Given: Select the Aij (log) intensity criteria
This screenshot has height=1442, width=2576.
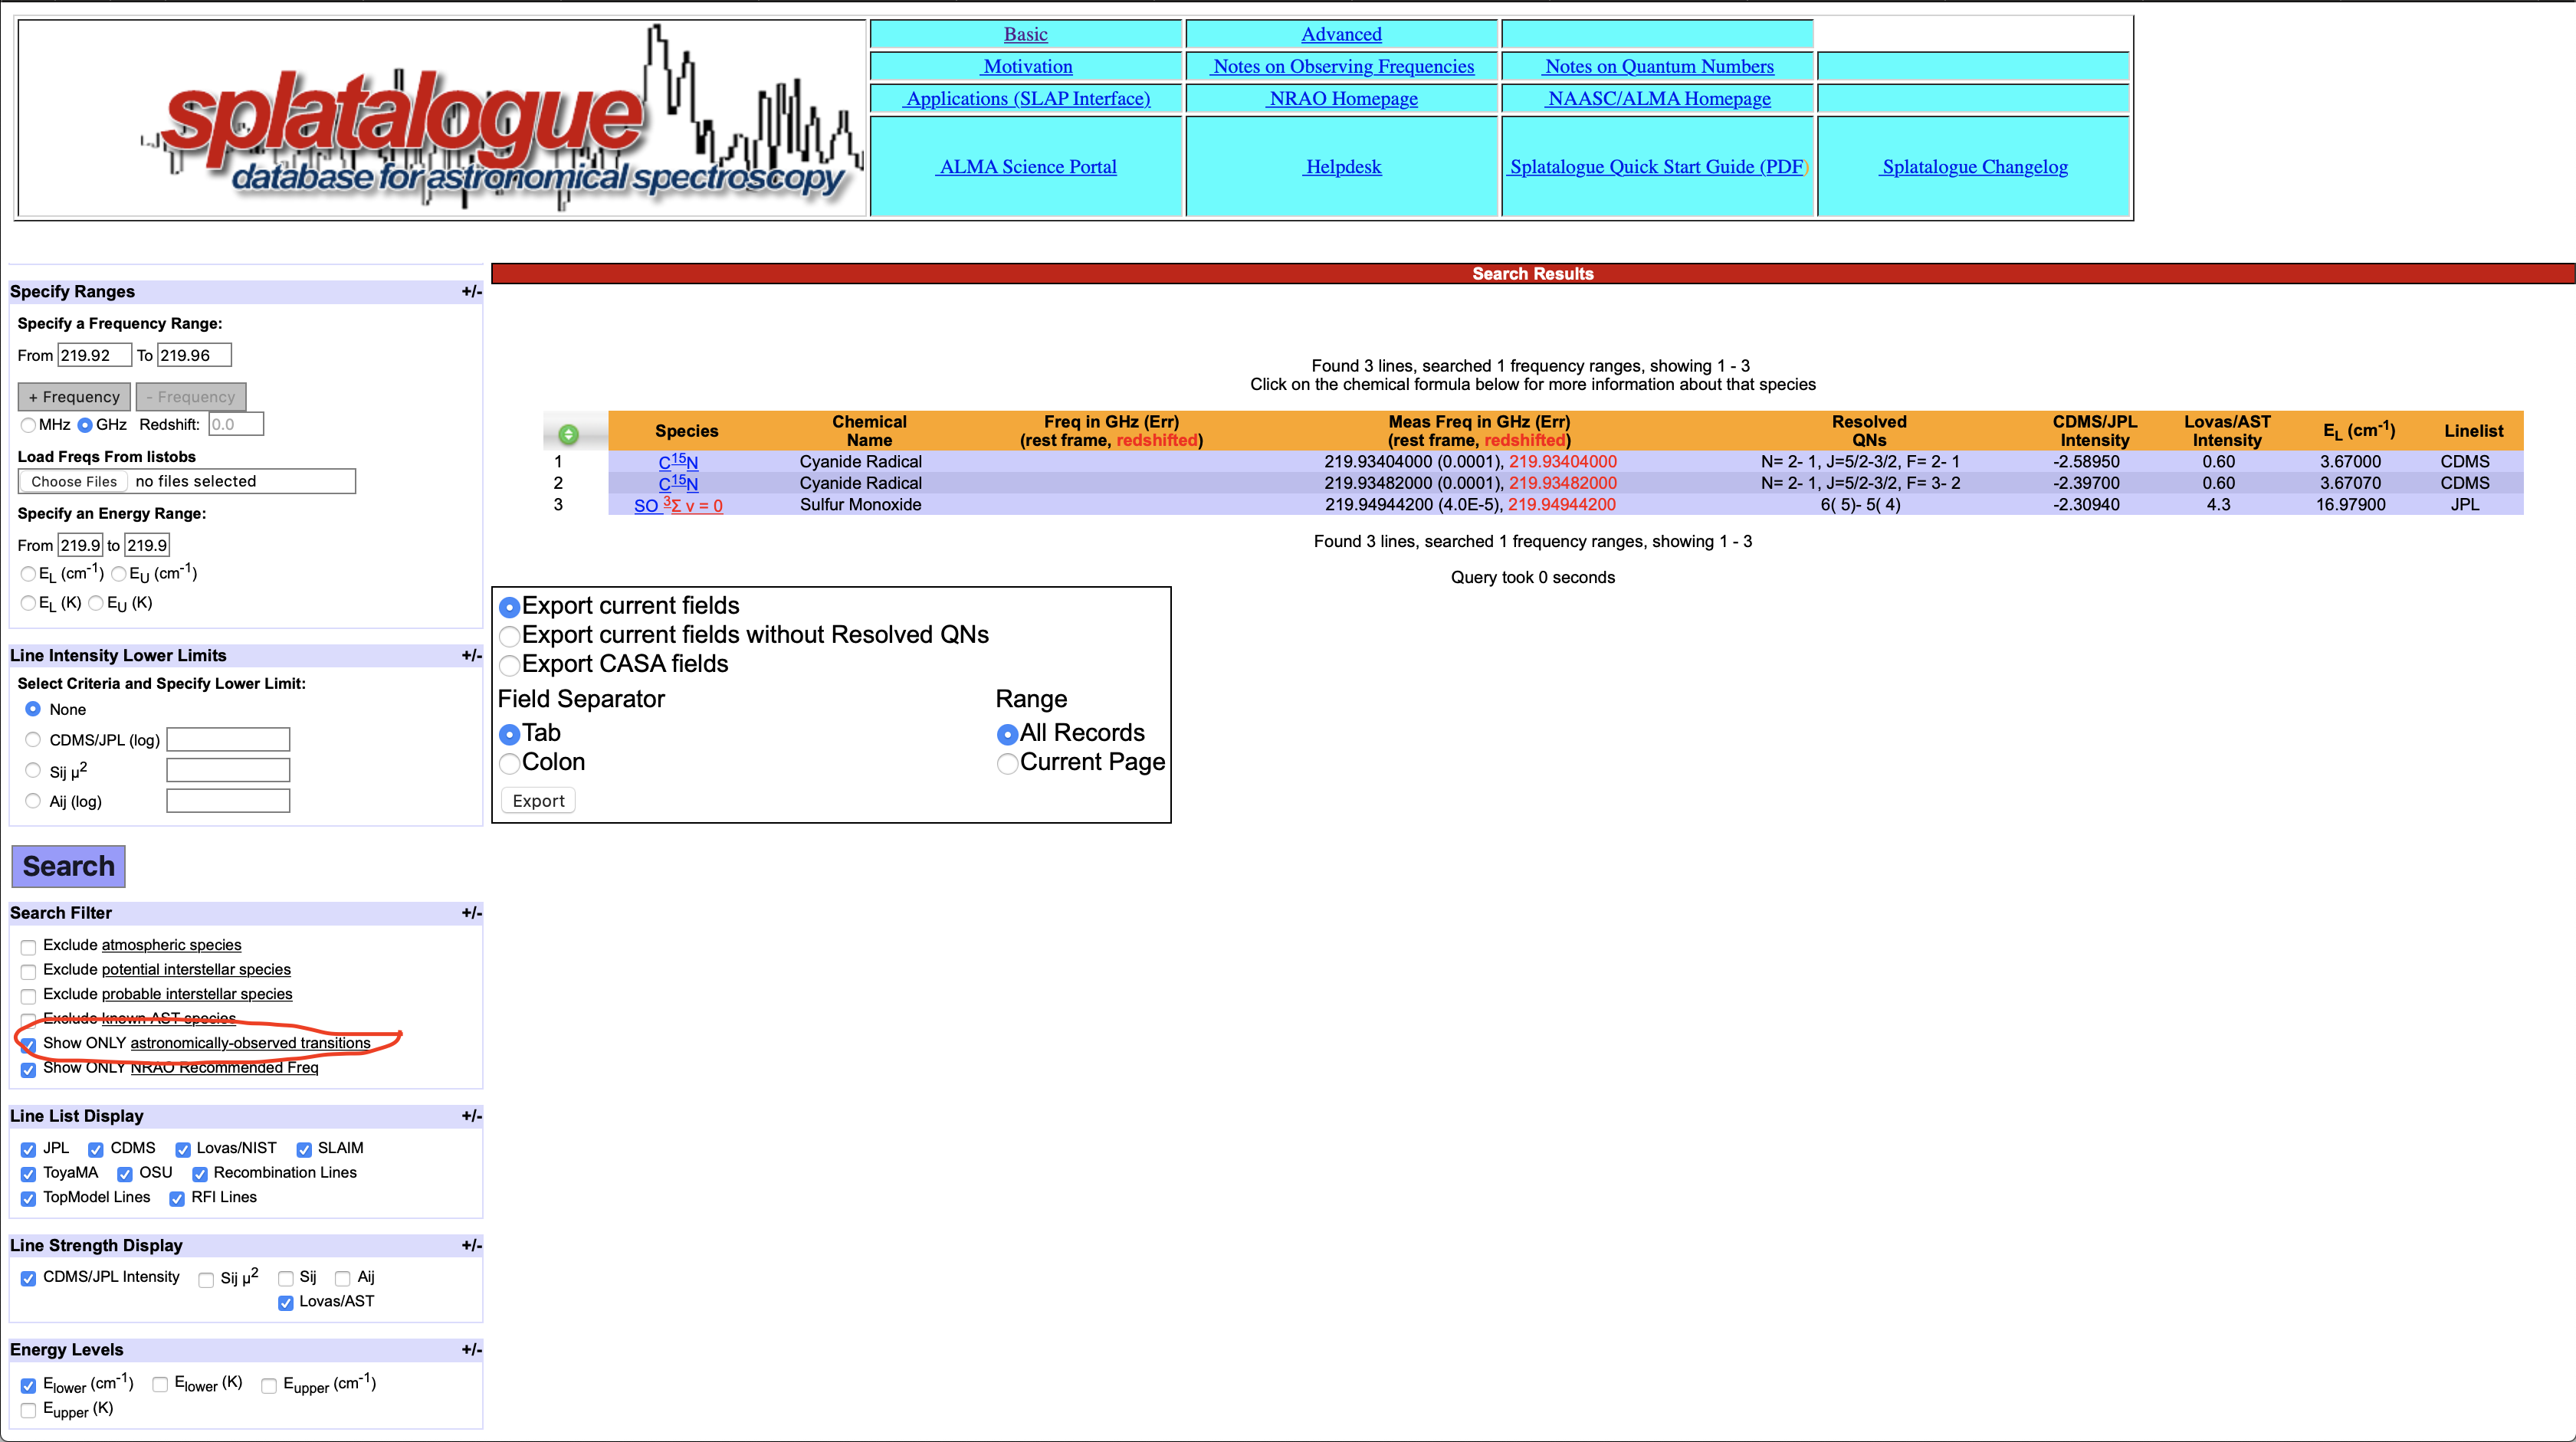Looking at the screenshot, I should (x=33, y=801).
